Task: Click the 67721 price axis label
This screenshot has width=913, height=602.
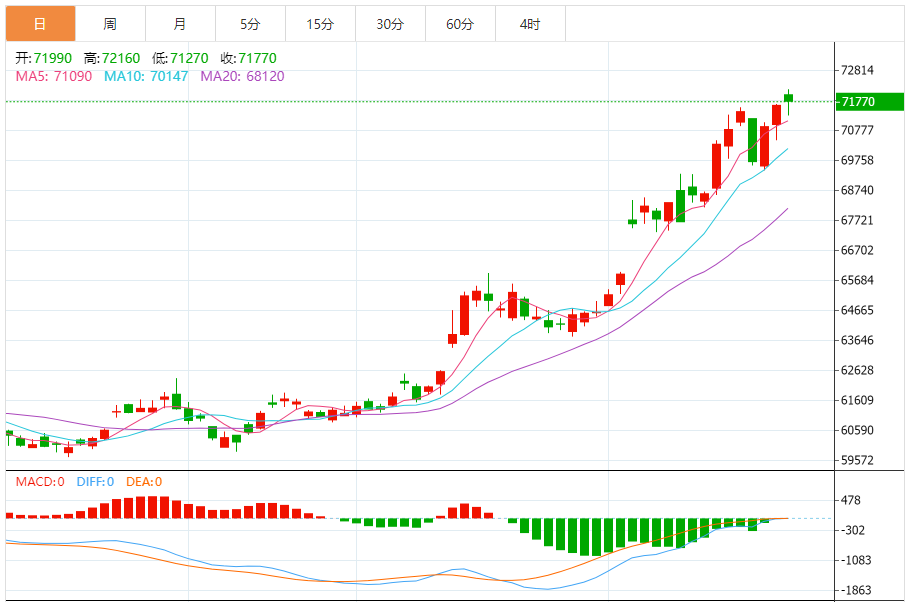Action: coord(857,220)
